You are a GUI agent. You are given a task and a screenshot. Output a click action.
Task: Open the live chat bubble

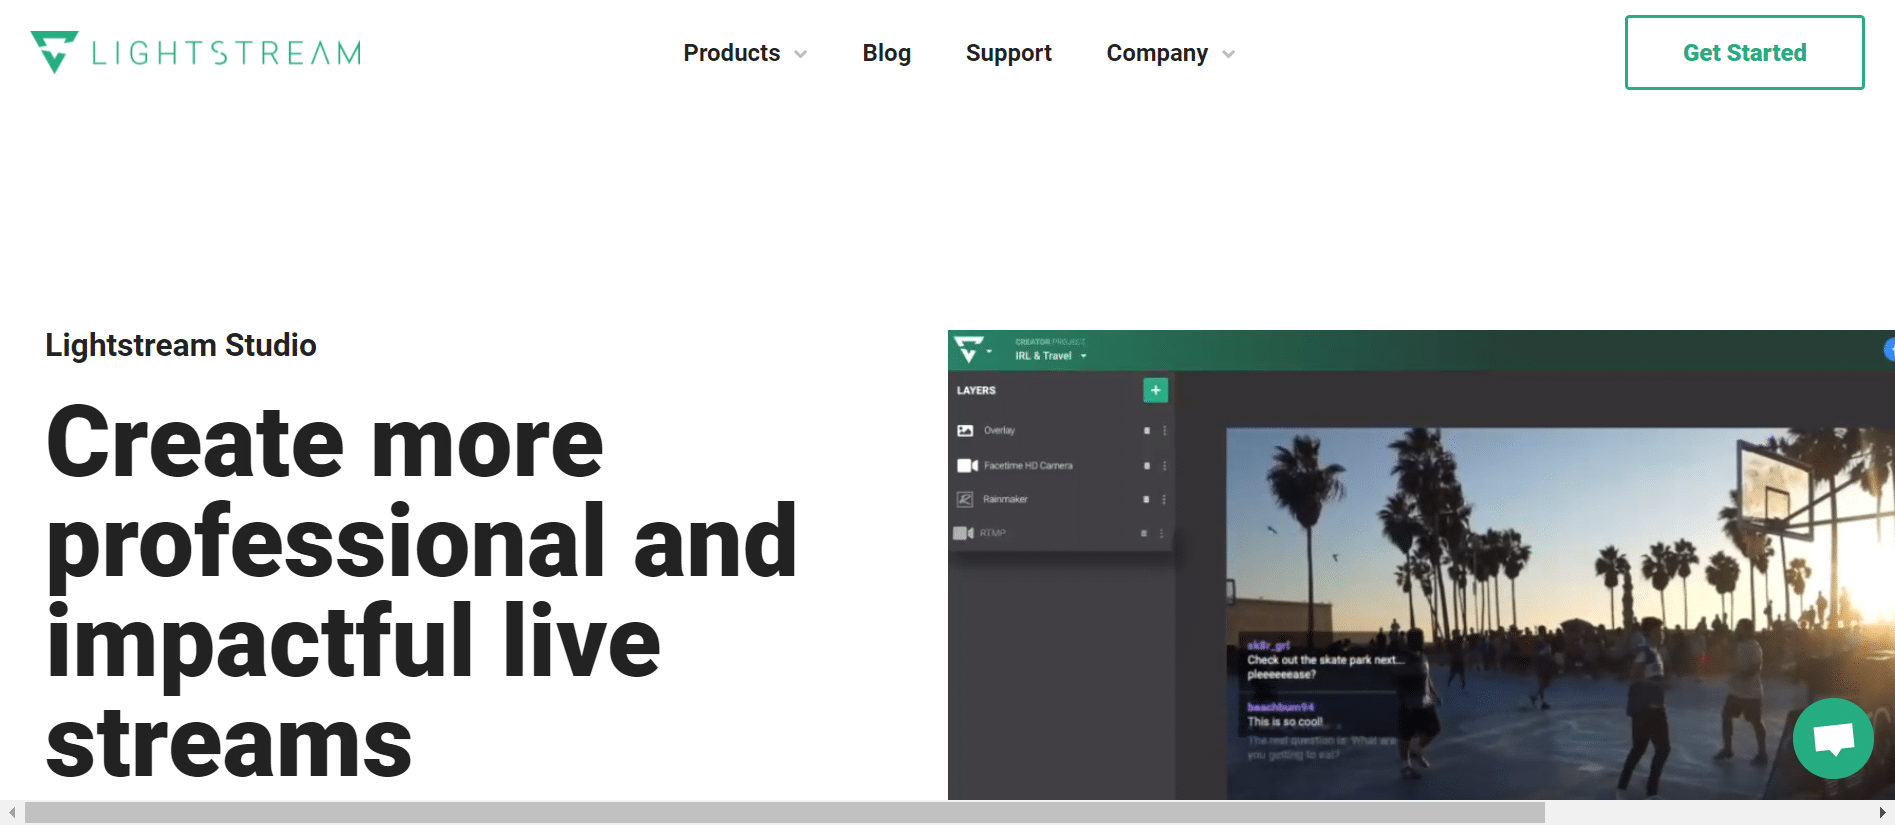click(1833, 738)
